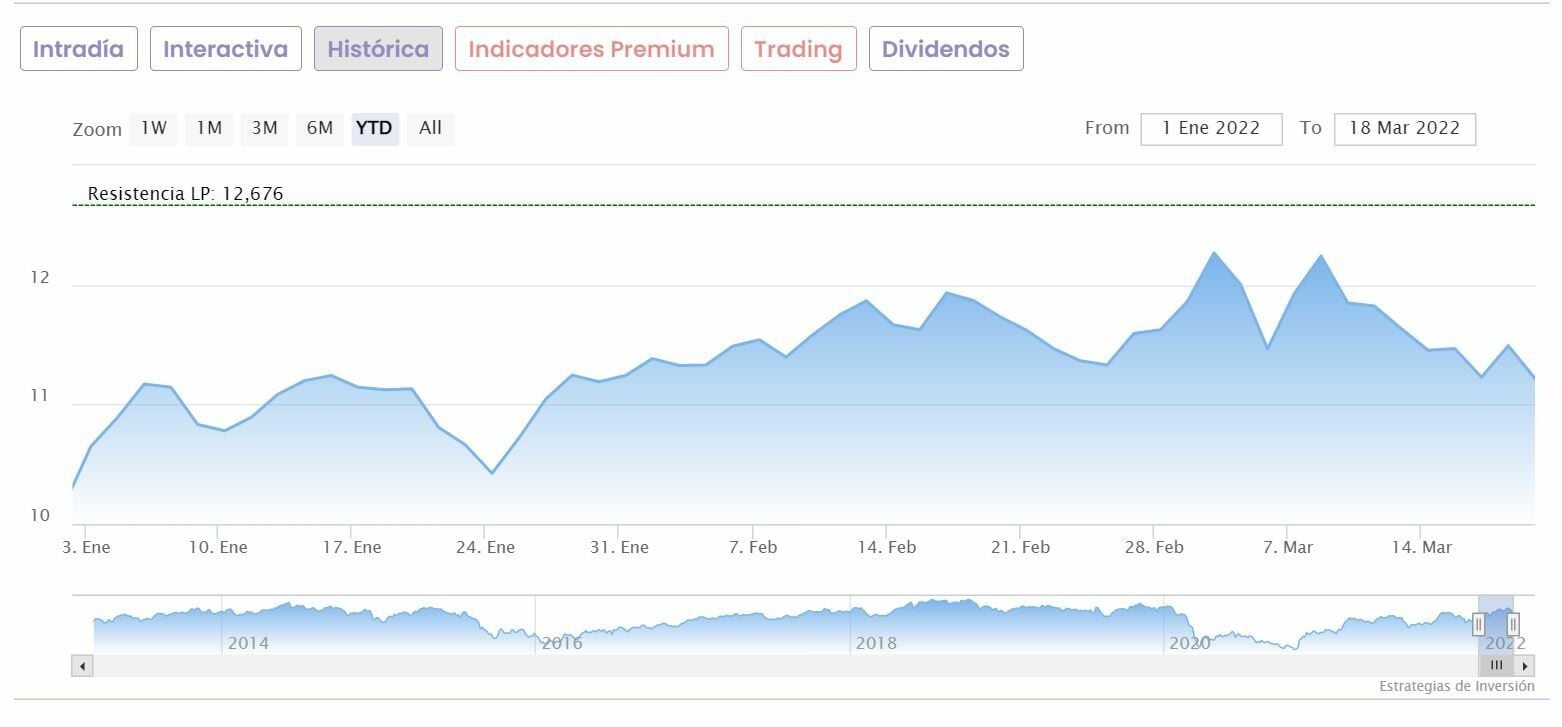Set zoom range to 1M
Screen dimensions: 1562x727
click(209, 128)
